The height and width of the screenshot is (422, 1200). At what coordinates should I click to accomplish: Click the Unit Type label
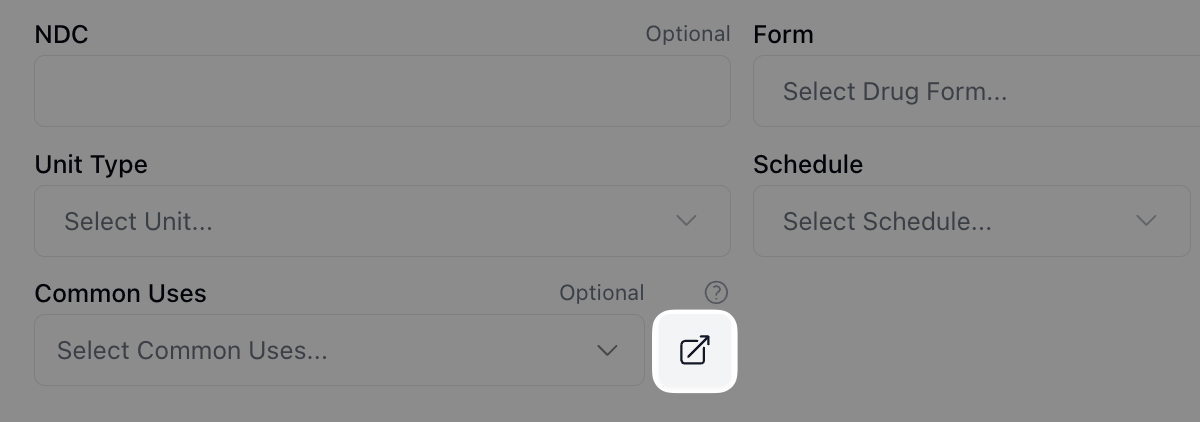click(91, 164)
